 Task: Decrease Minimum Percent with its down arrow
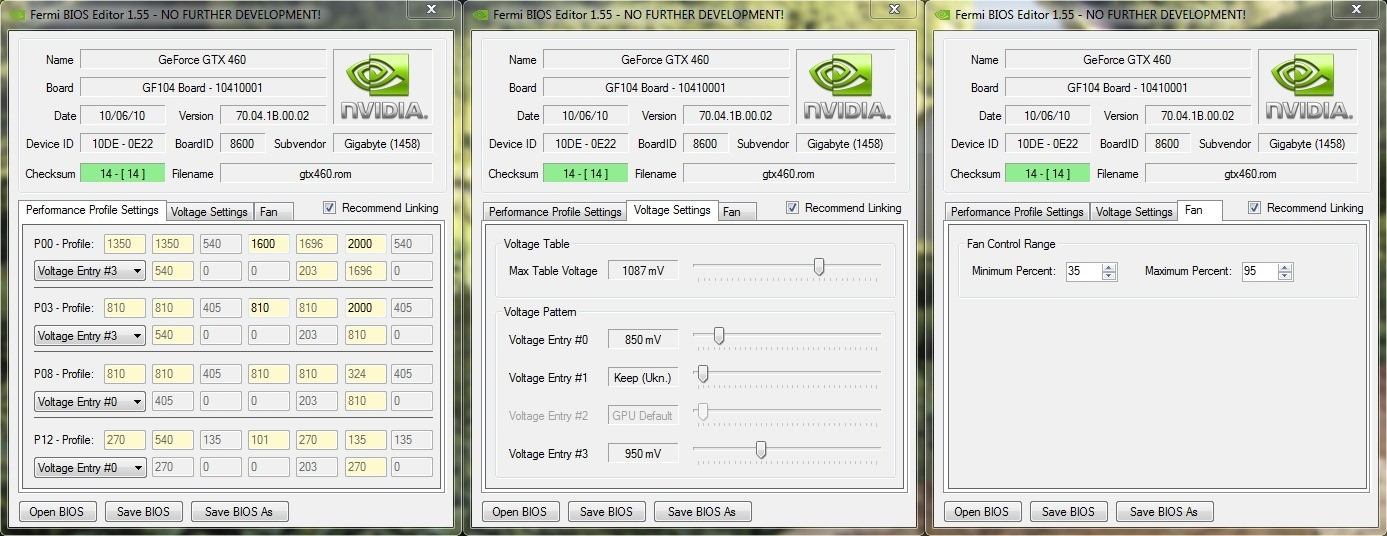(x=1109, y=276)
